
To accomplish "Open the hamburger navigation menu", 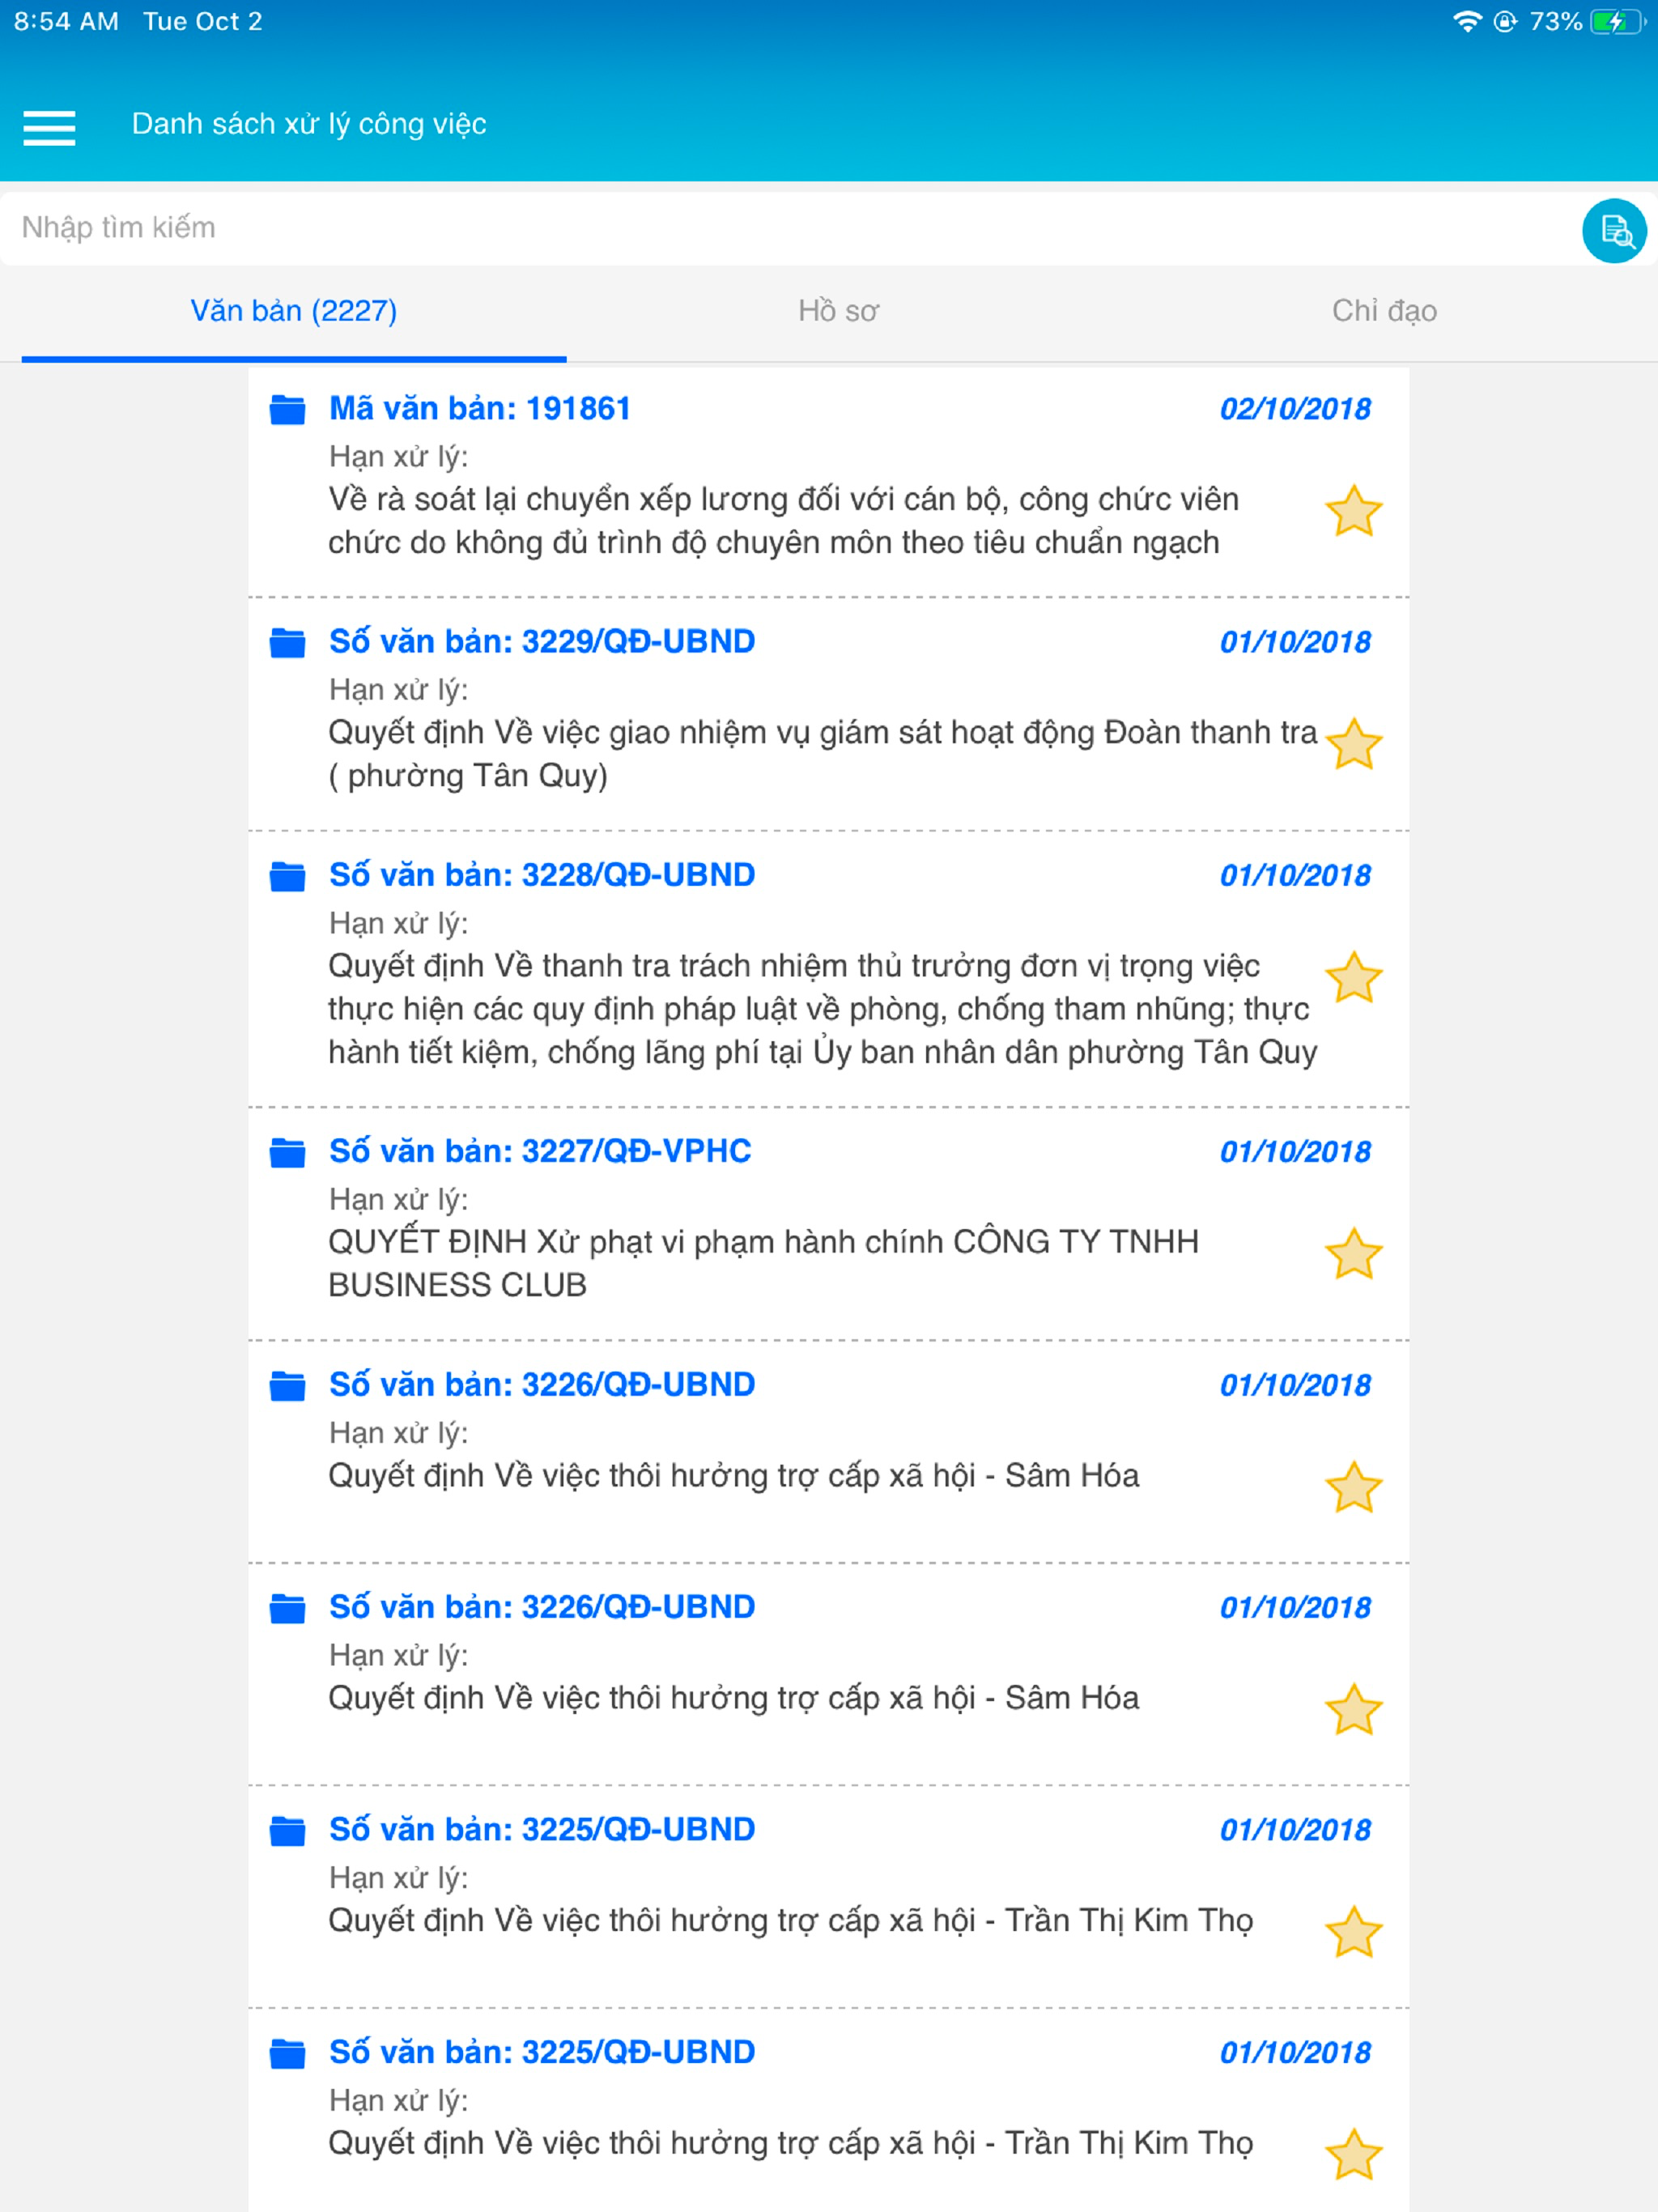I will pyautogui.click(x=49, y=127).
